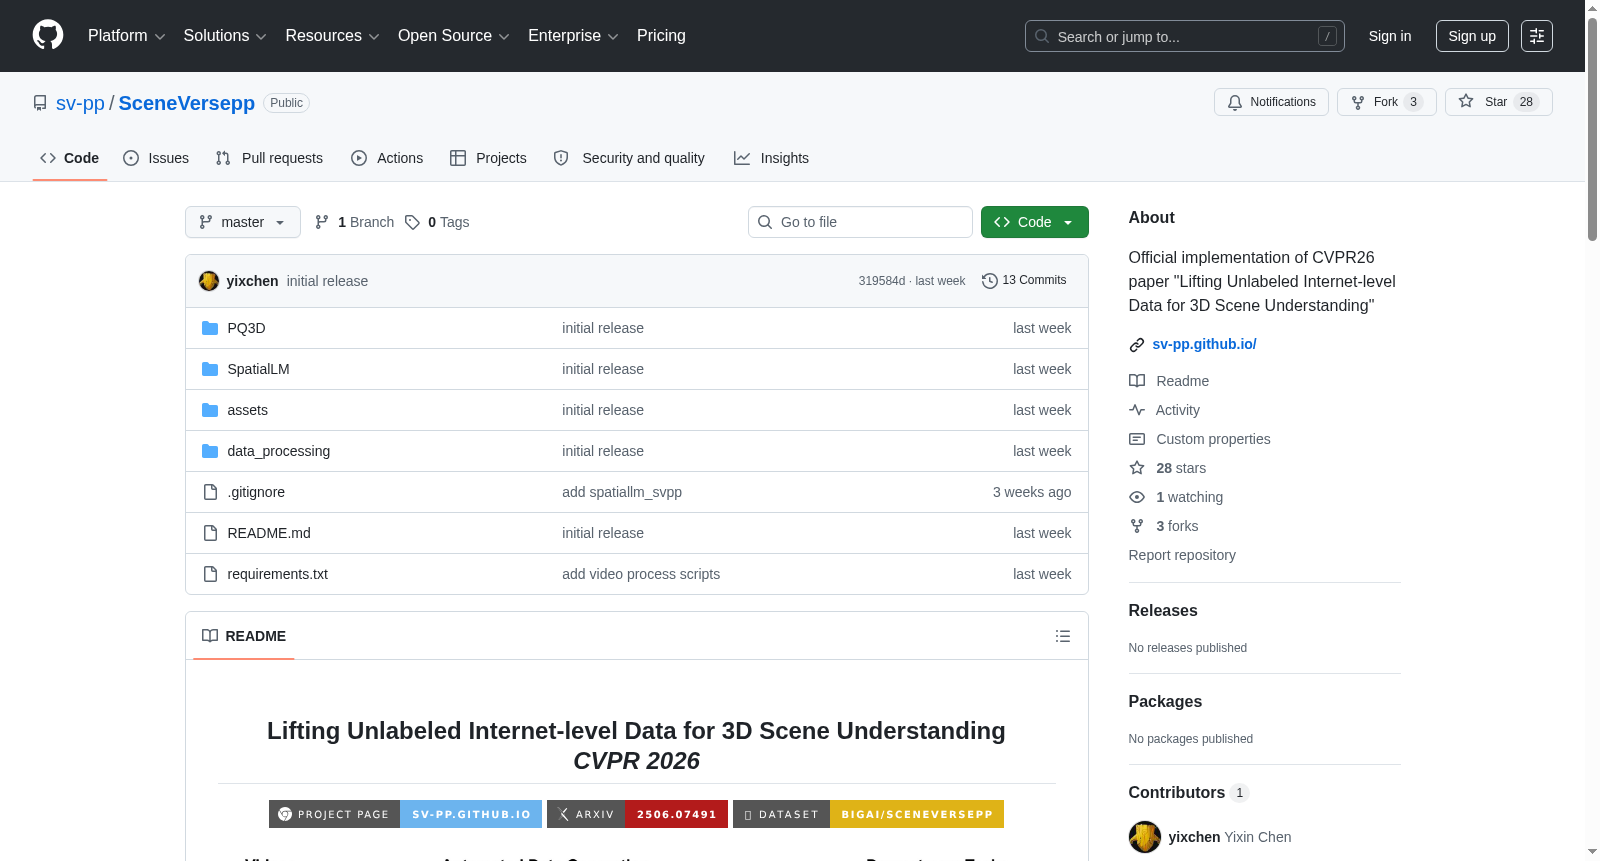
Task: Open the arXiv 2506.07491 badge
Action: 637,814
